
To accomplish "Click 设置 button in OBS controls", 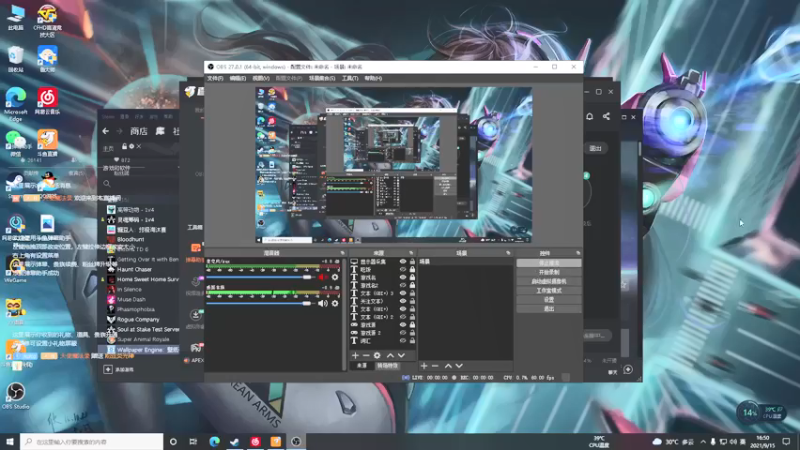I will pos(549,299).
